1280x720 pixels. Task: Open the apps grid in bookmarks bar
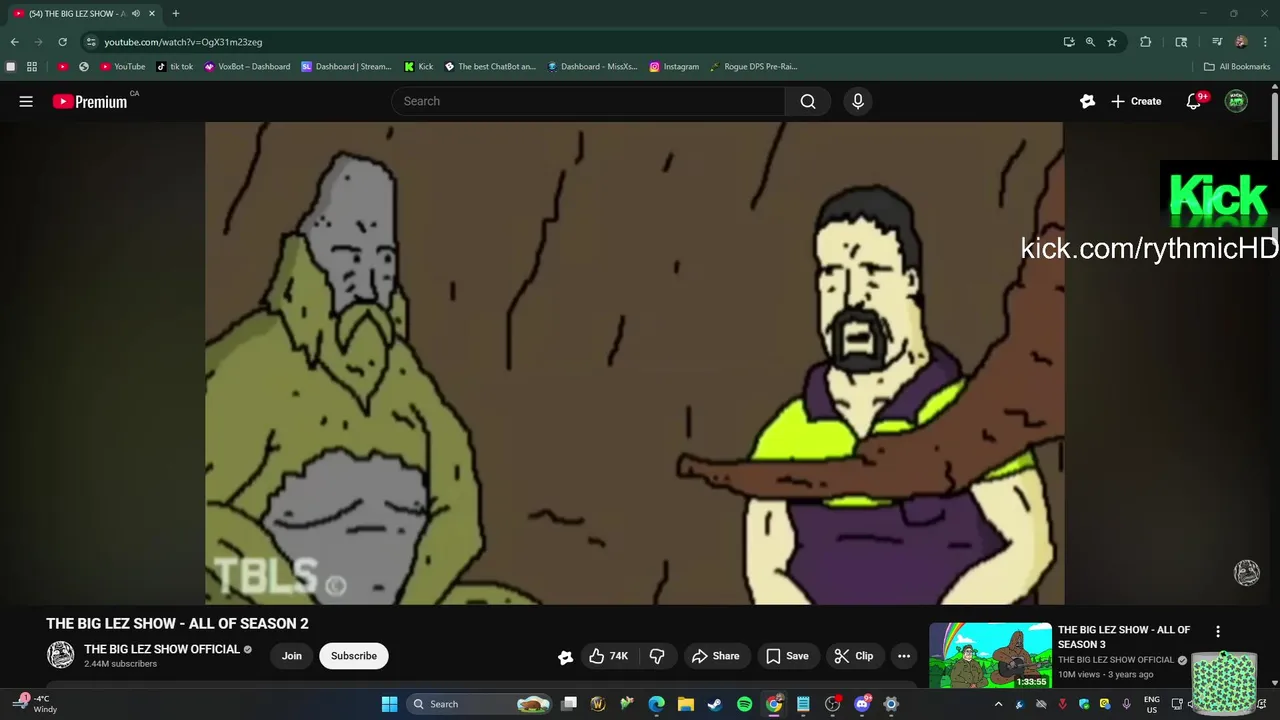click(32, 67)
